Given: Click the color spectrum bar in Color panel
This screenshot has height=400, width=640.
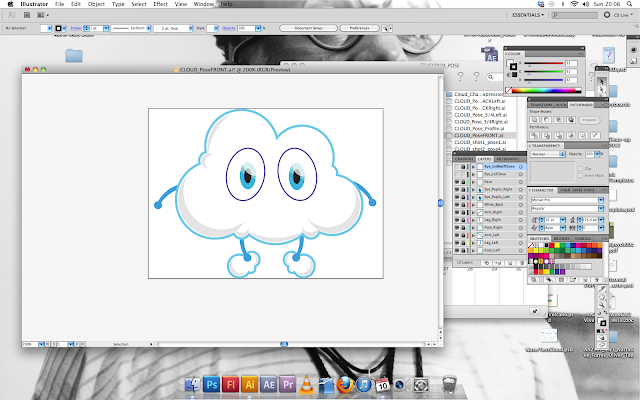Looking at the screenshot, I should click(x=546, y=90).
